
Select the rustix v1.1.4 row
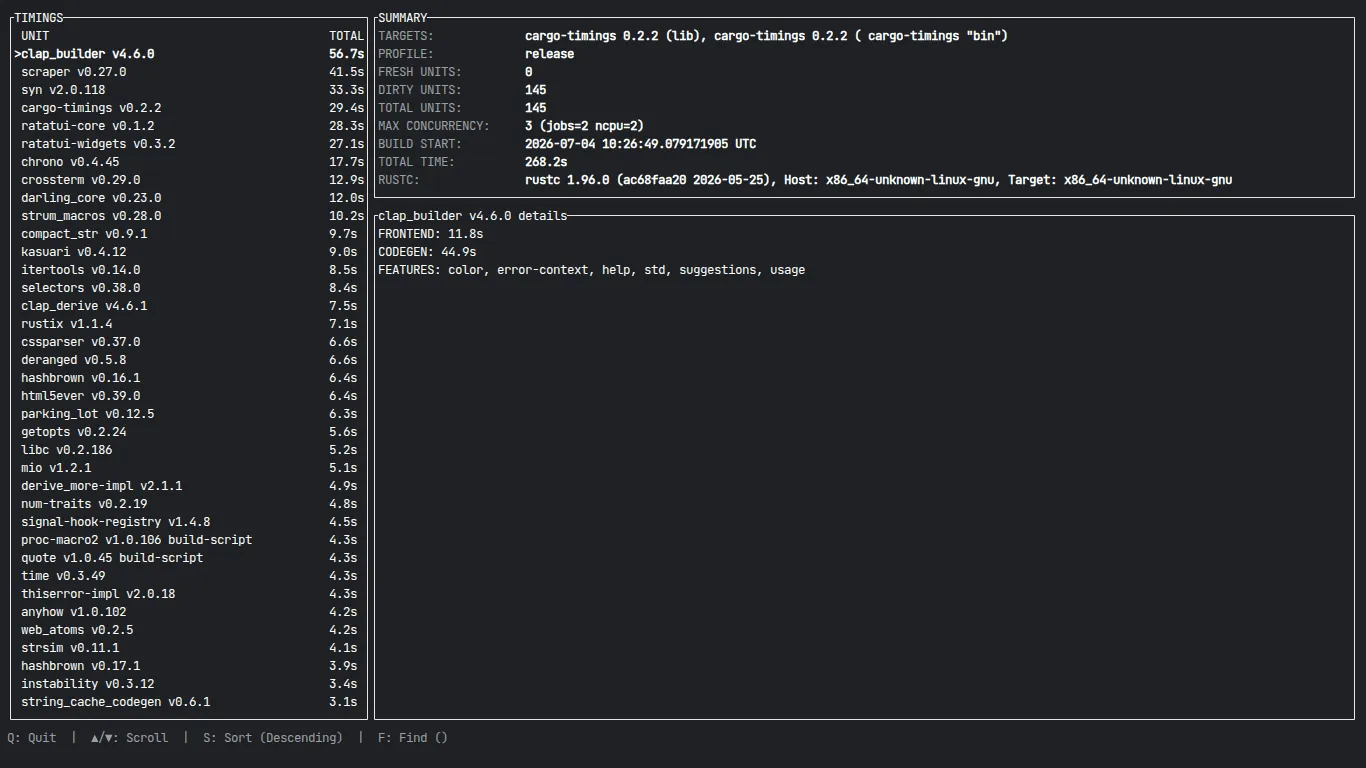tap(189, 324)
